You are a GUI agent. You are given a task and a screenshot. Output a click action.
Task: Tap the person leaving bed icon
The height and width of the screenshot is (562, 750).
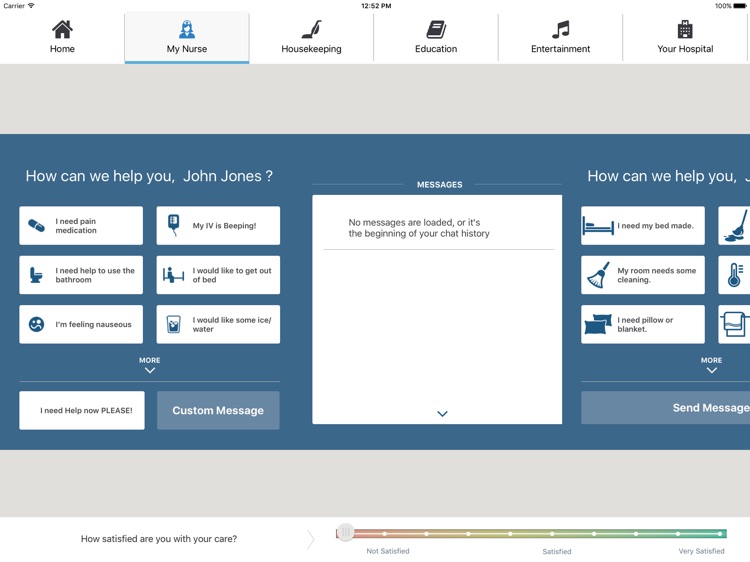(x=173, y=275)
